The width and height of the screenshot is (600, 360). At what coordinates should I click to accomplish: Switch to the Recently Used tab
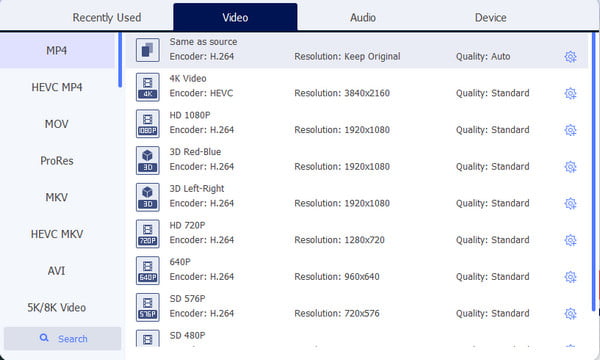click(x=107, y=18)
